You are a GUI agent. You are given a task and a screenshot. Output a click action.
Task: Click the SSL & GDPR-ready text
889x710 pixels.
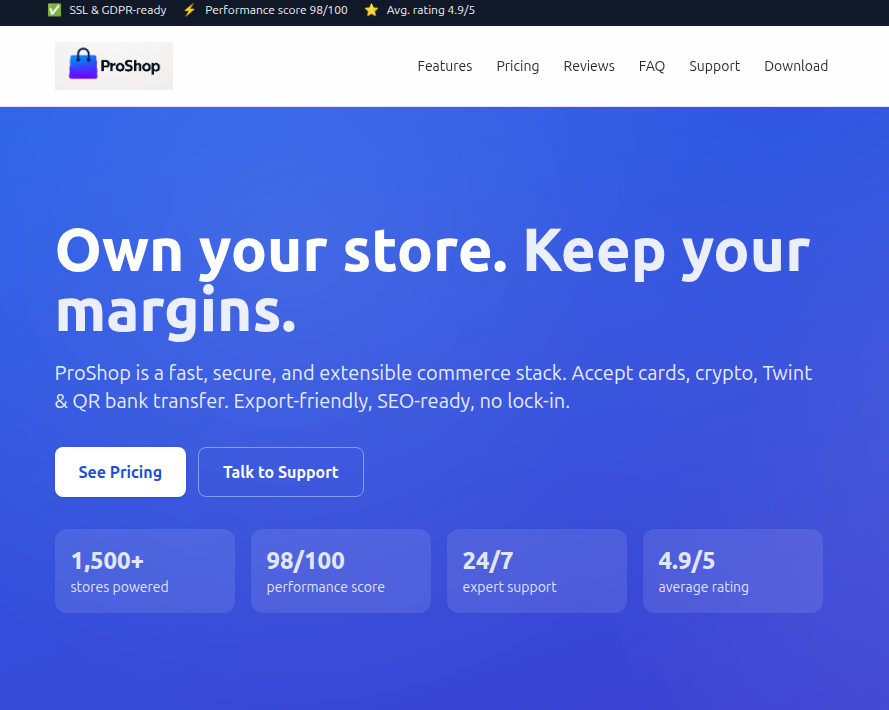(x=118, y=10)
